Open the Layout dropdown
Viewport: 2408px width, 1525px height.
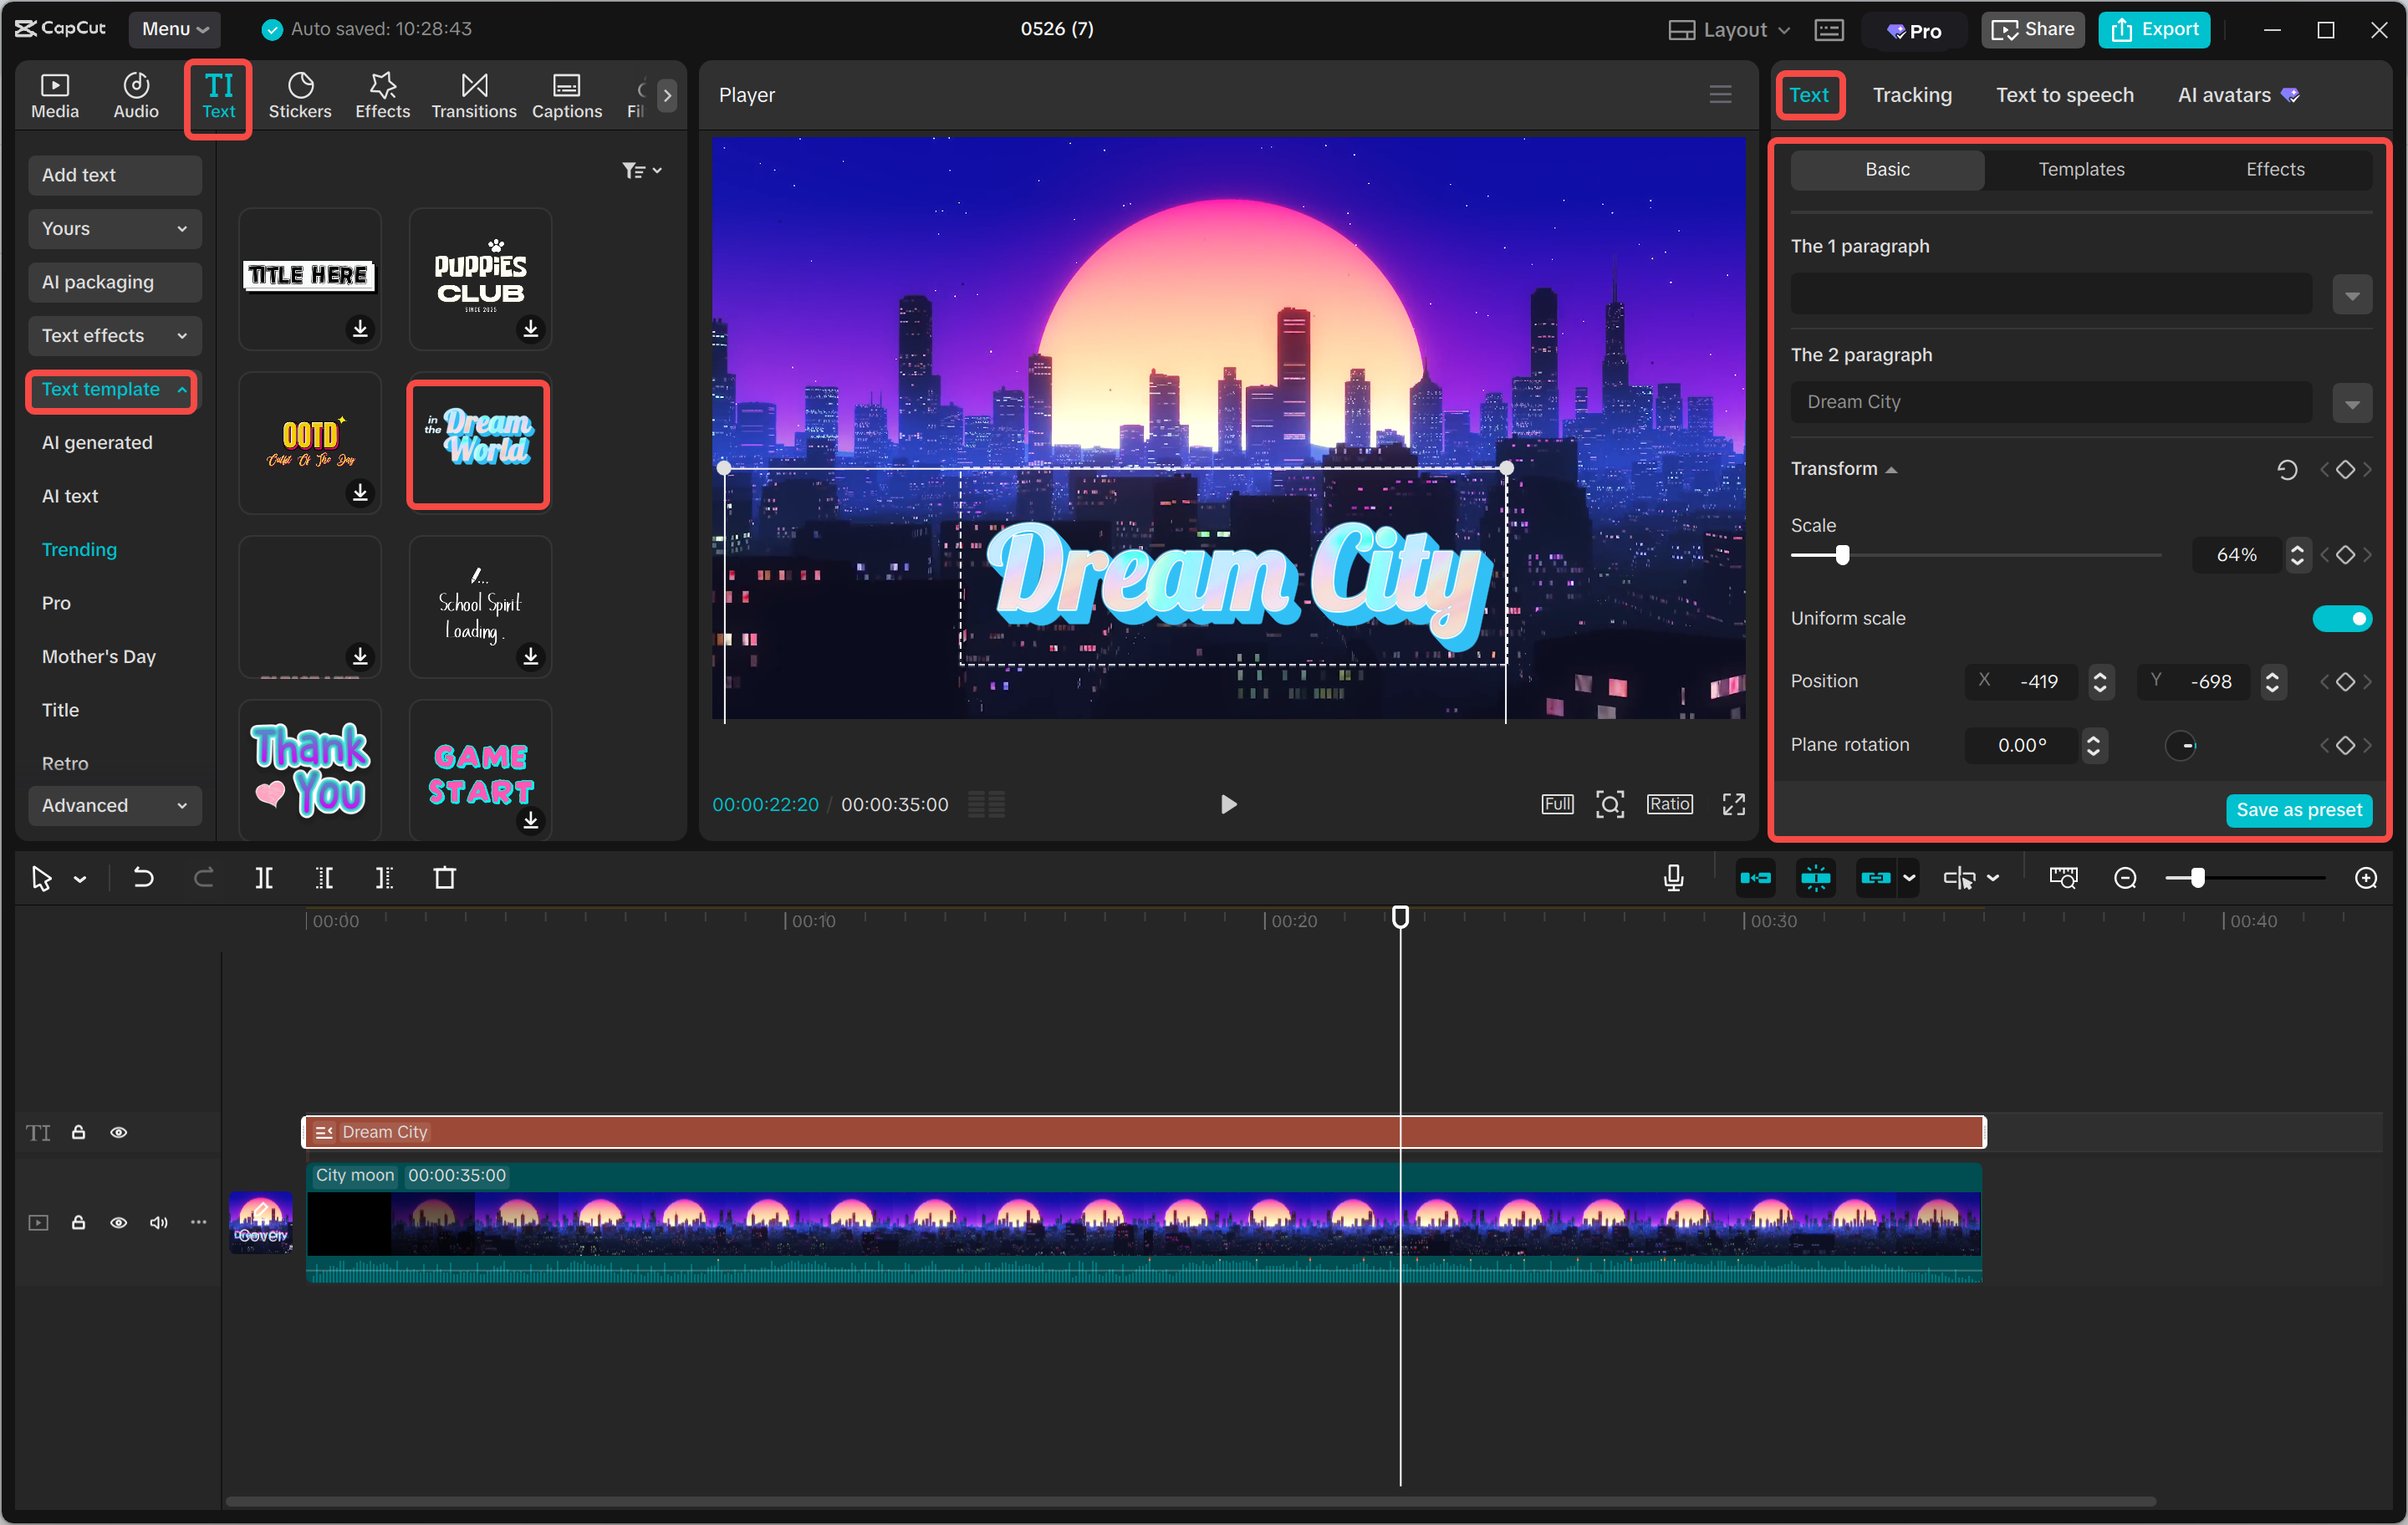click(1728, 29)
